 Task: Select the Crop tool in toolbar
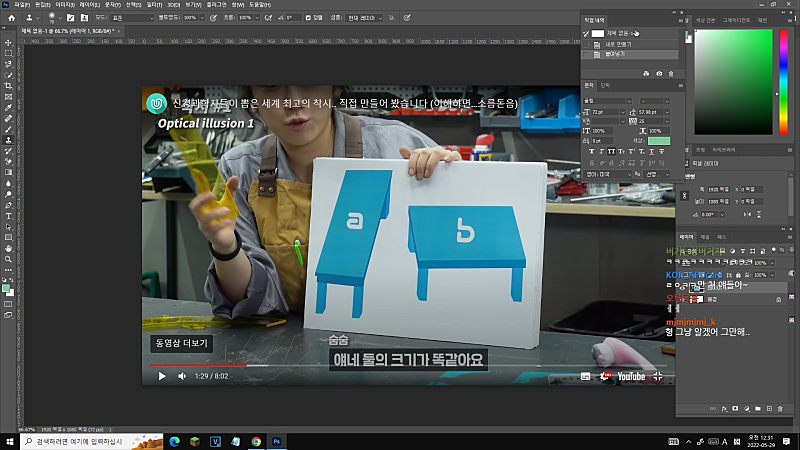[8, 86]
